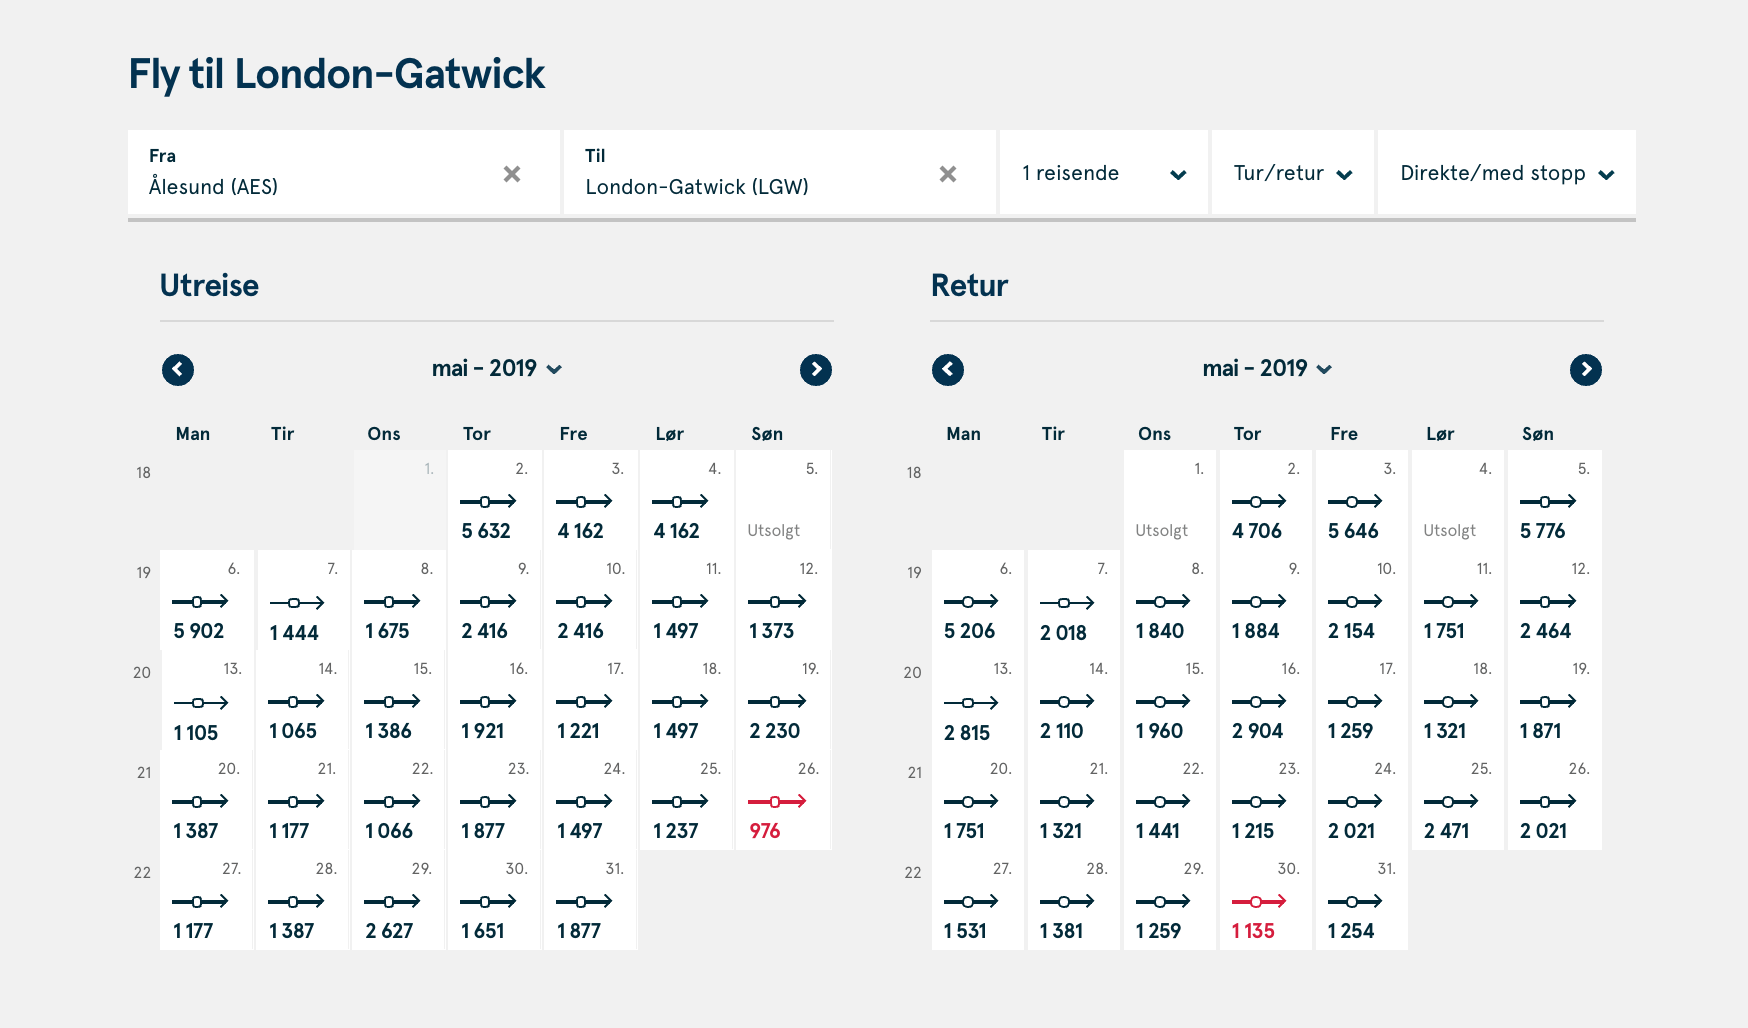The image size is (1748, 1028).
Task: Expand the Tur/retur trip type dropdown
Action: point(1293,174)
